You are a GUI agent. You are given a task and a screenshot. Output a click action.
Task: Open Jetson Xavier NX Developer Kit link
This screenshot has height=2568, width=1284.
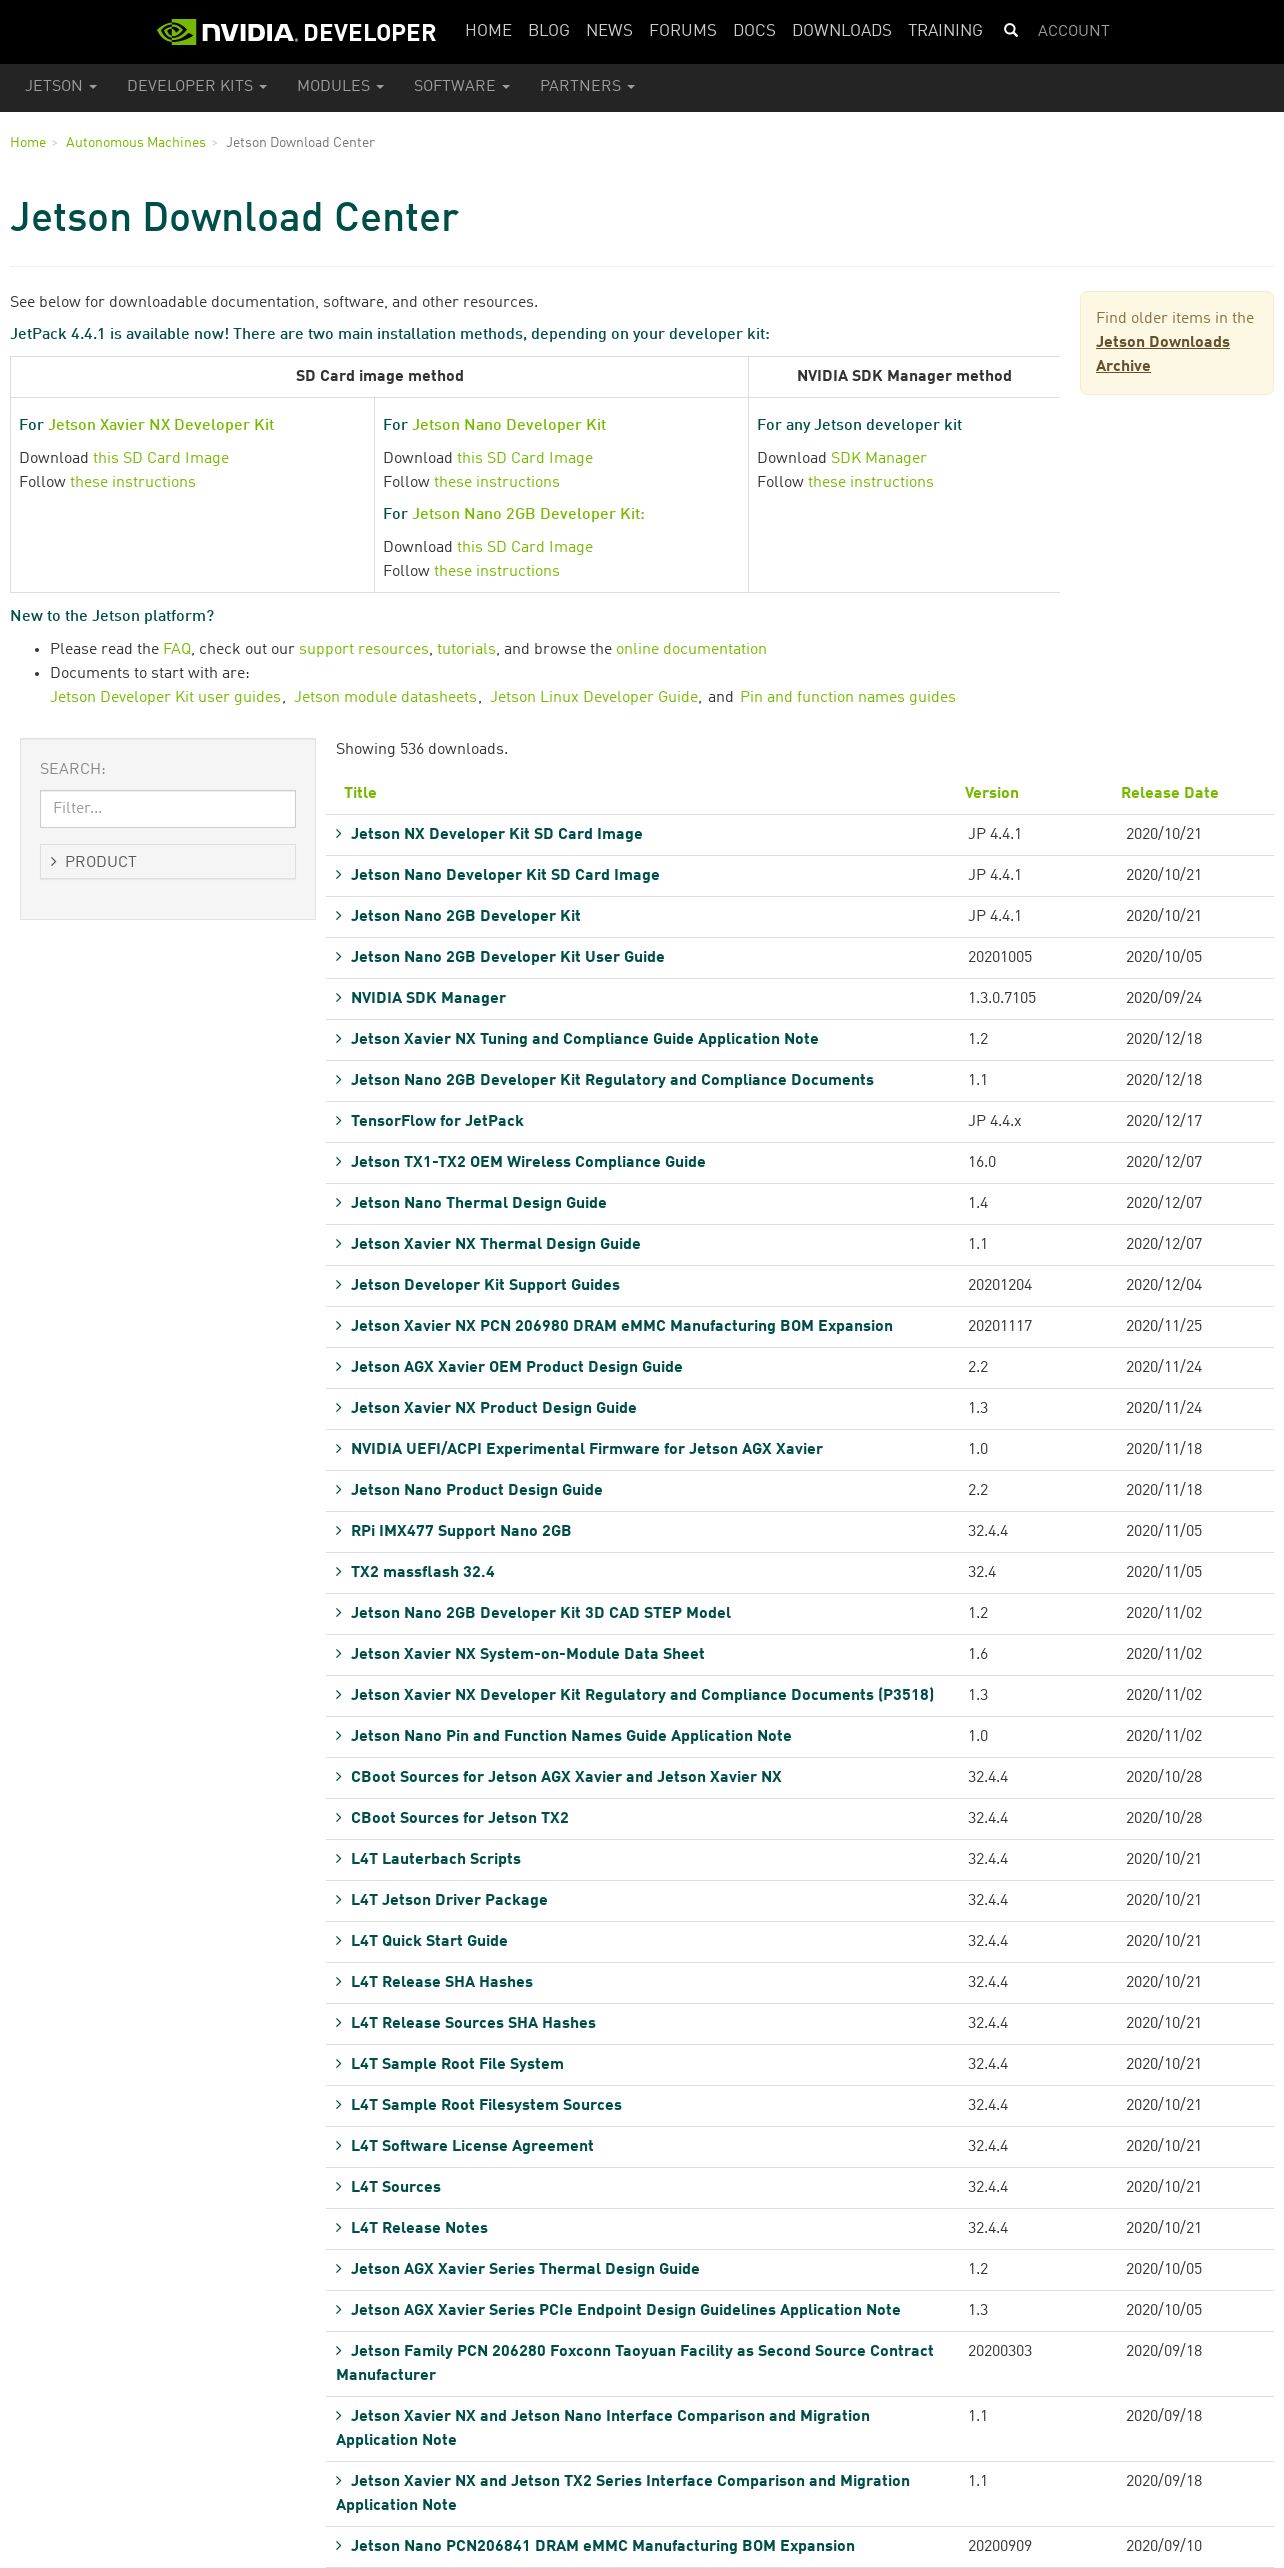point(161,425)
